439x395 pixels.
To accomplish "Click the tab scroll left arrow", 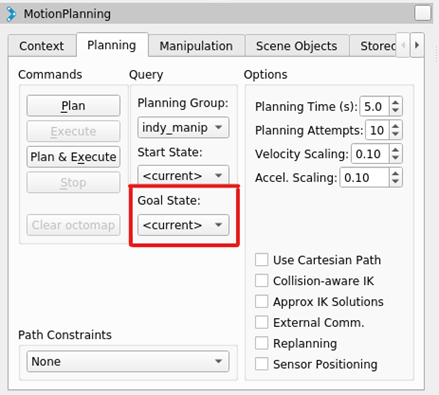I will click(x=403, y=45).
